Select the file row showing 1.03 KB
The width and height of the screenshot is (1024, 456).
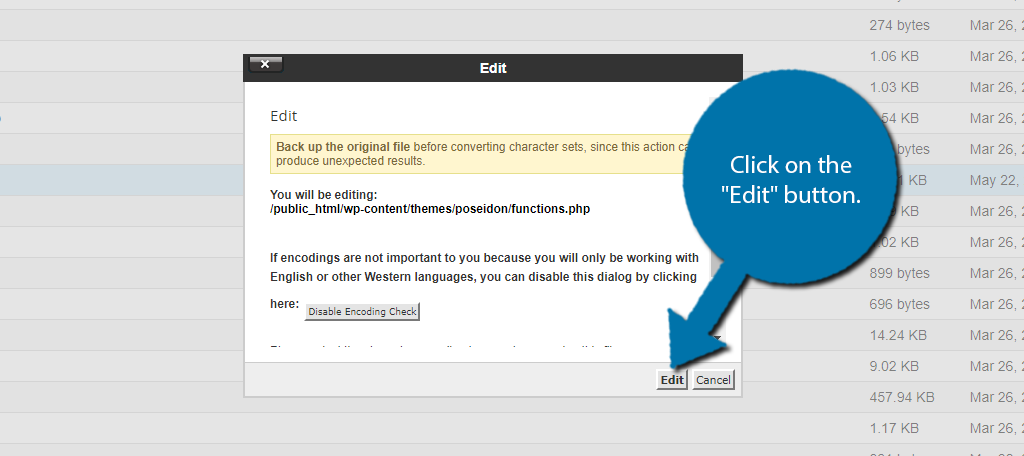click(x=894, y=87)
